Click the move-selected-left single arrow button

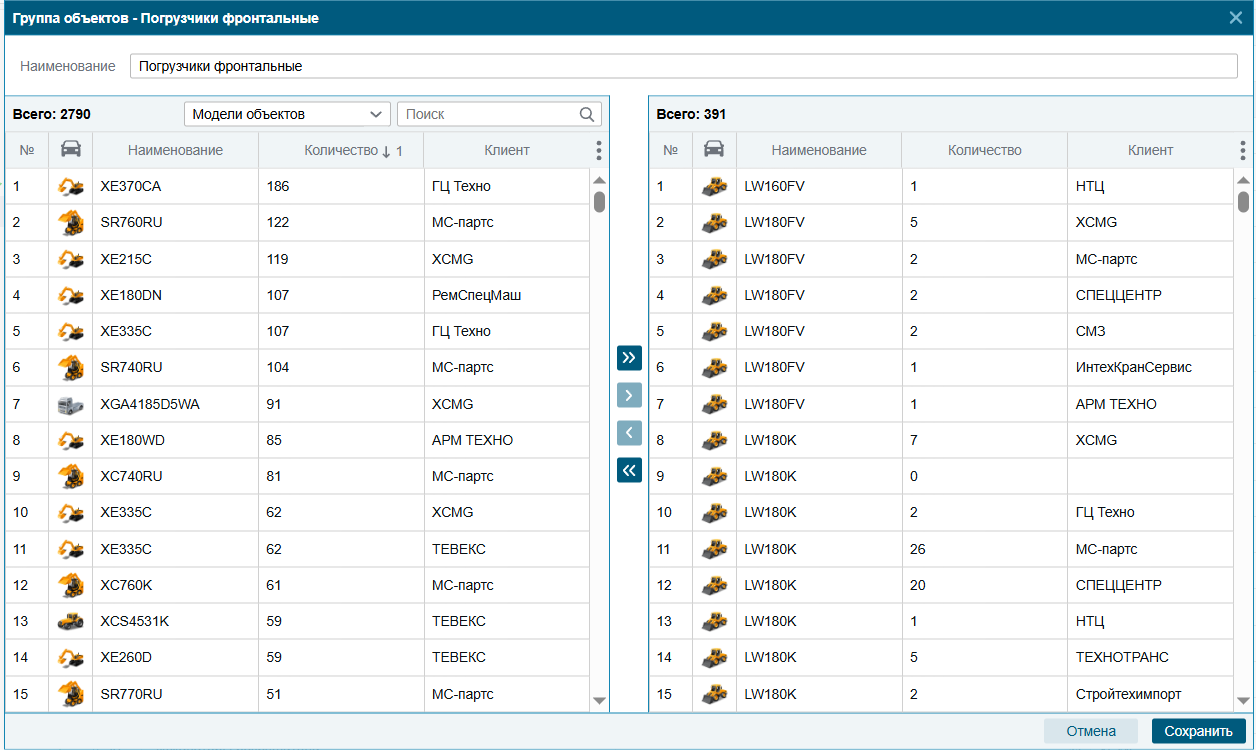point(629,433)
